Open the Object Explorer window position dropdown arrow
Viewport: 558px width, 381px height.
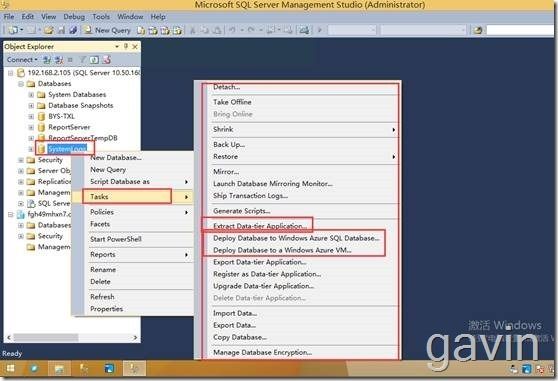117,46
